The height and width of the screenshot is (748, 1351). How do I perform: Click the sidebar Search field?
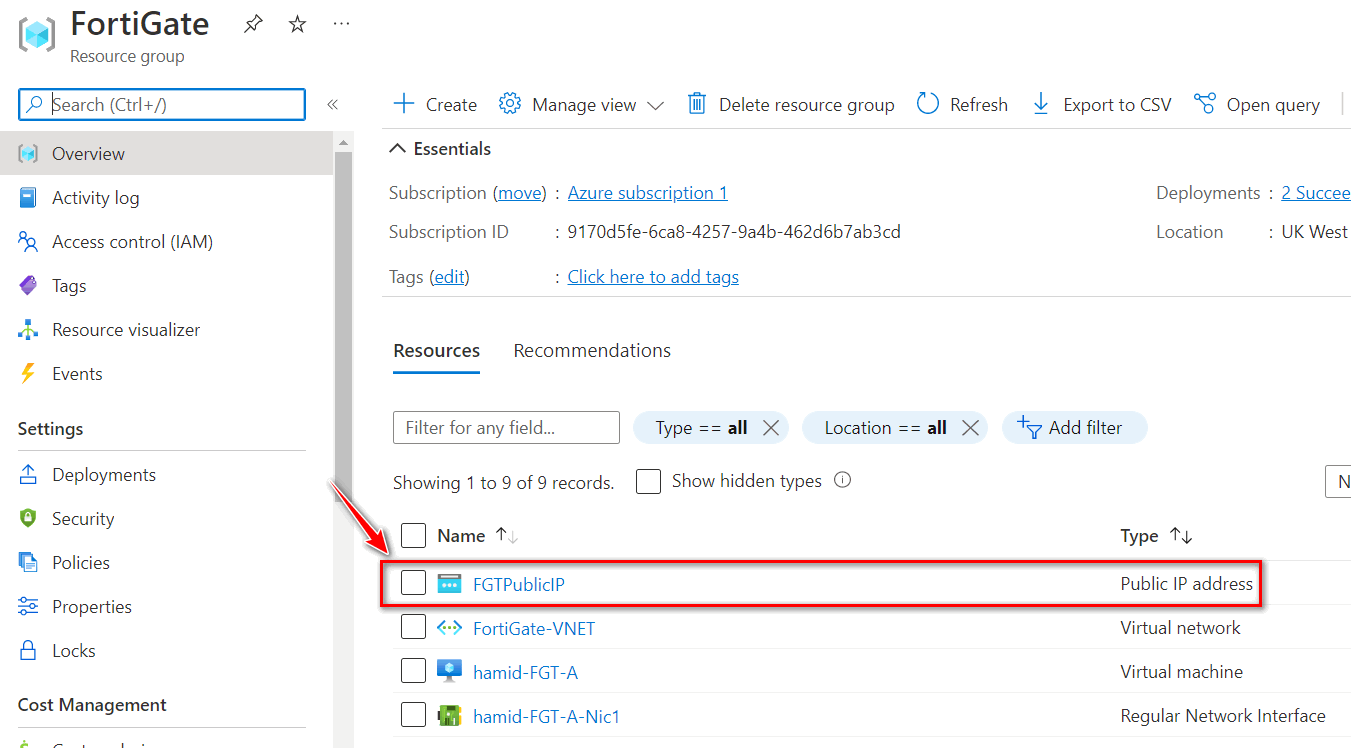point(162,105)
